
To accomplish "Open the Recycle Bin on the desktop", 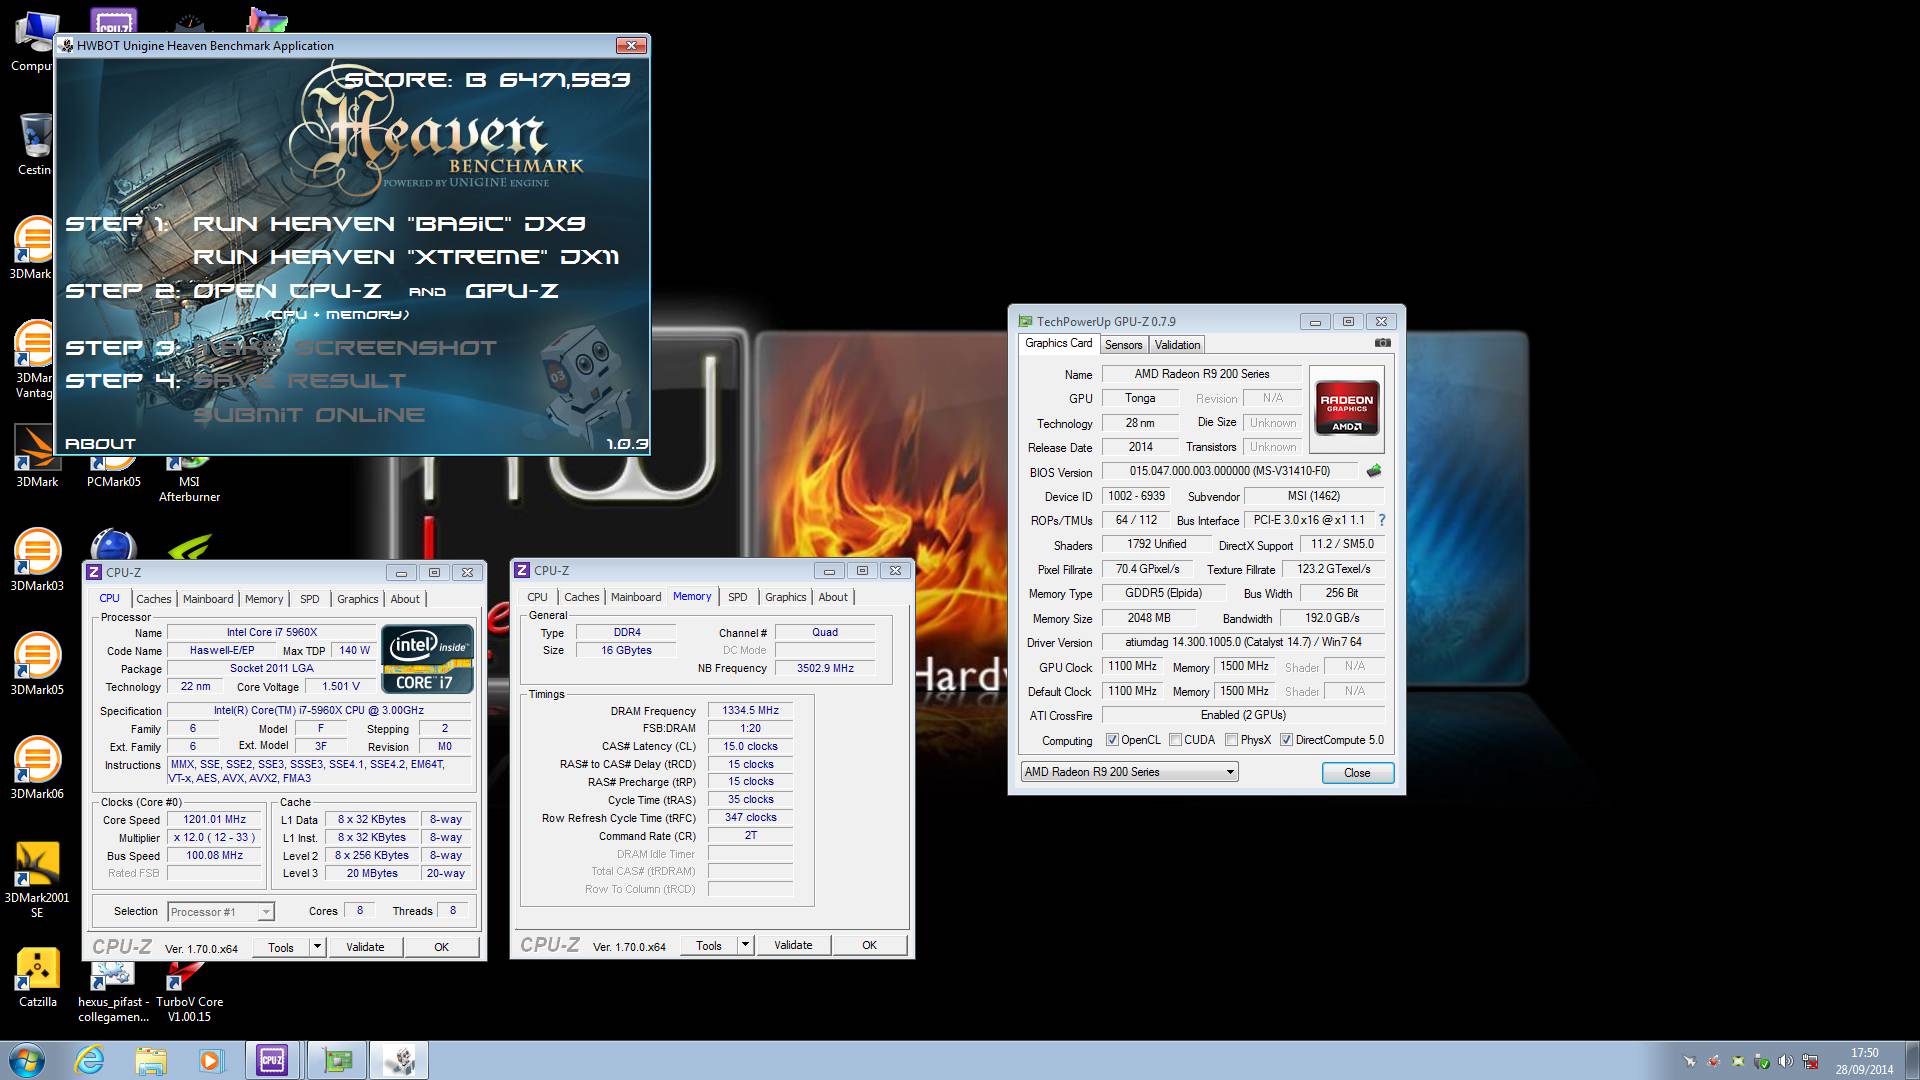I will 35,144.
